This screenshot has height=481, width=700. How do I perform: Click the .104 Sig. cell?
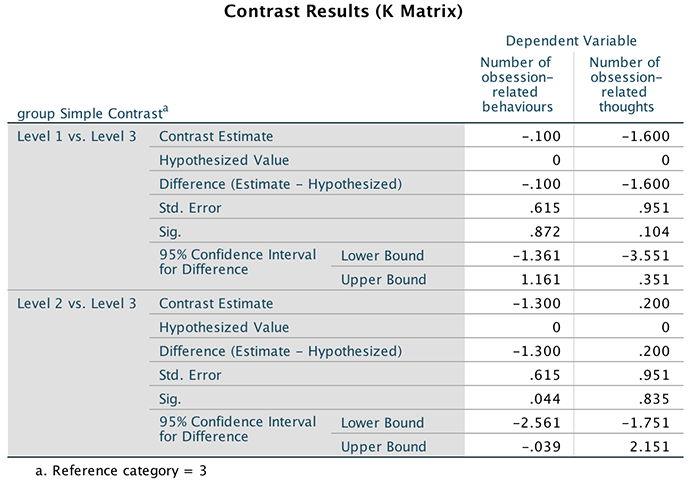click(655, 232)
